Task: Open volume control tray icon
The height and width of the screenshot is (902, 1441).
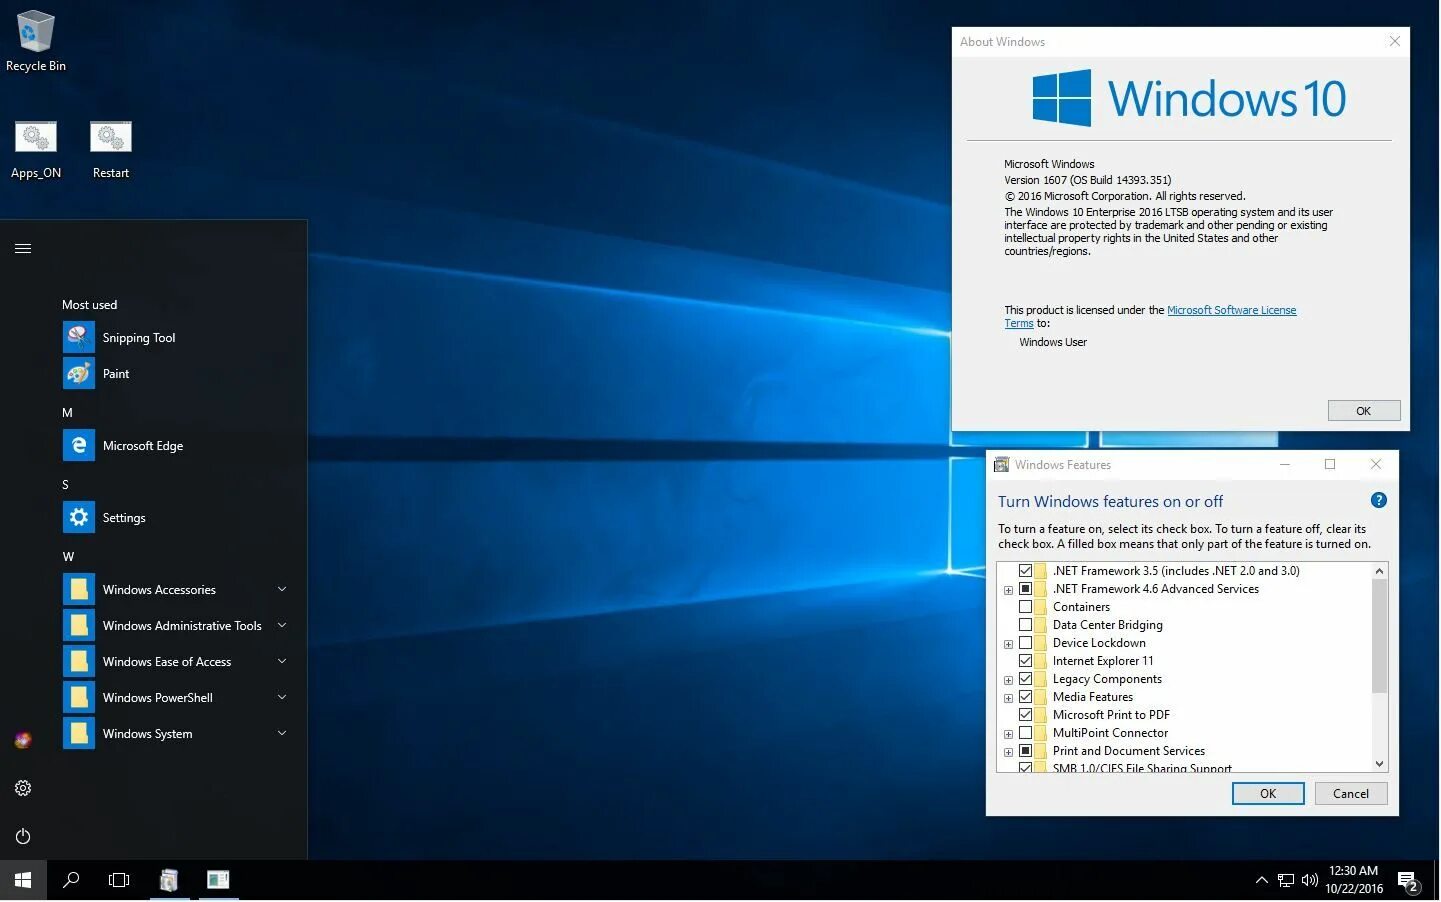Action: pyautogui.click(x=1310, y=880)
